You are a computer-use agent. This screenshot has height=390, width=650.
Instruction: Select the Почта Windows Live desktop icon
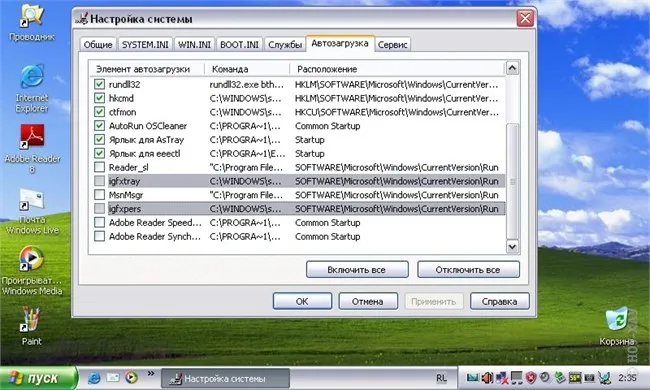pyautogui.click(x=32, y=211)
